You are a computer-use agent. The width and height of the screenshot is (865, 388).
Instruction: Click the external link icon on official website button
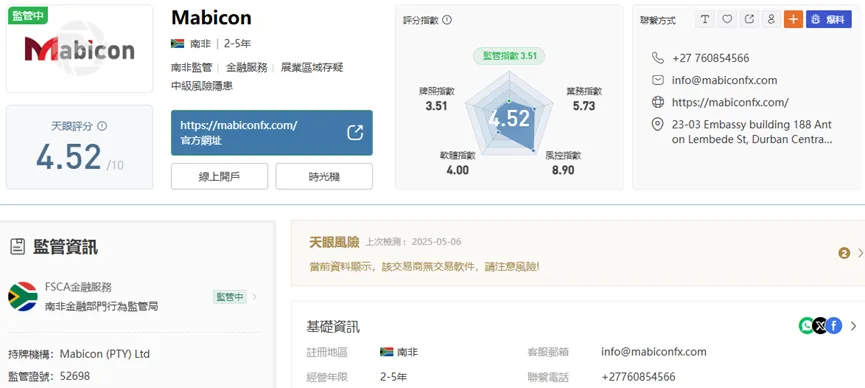pyautogui.click(x=355, y=132)
